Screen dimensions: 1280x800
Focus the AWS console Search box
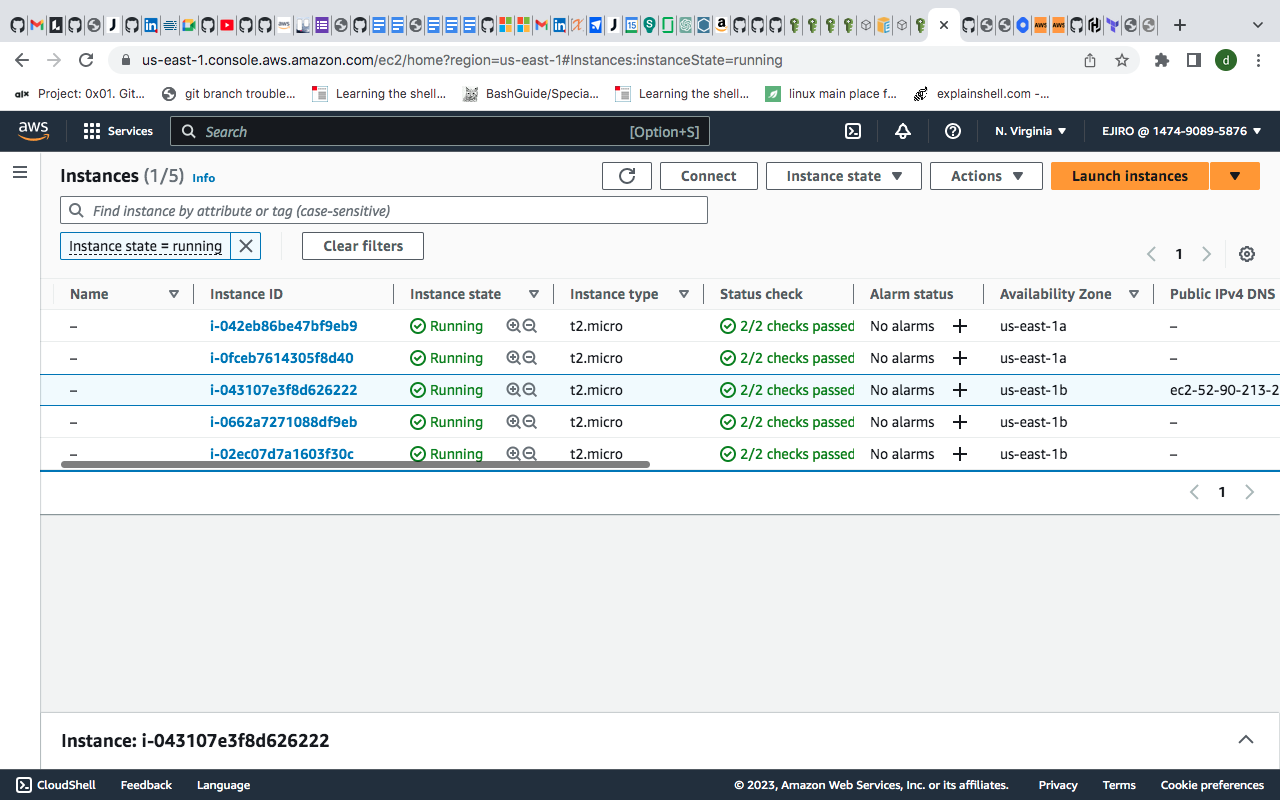click(x=440, y=131)
